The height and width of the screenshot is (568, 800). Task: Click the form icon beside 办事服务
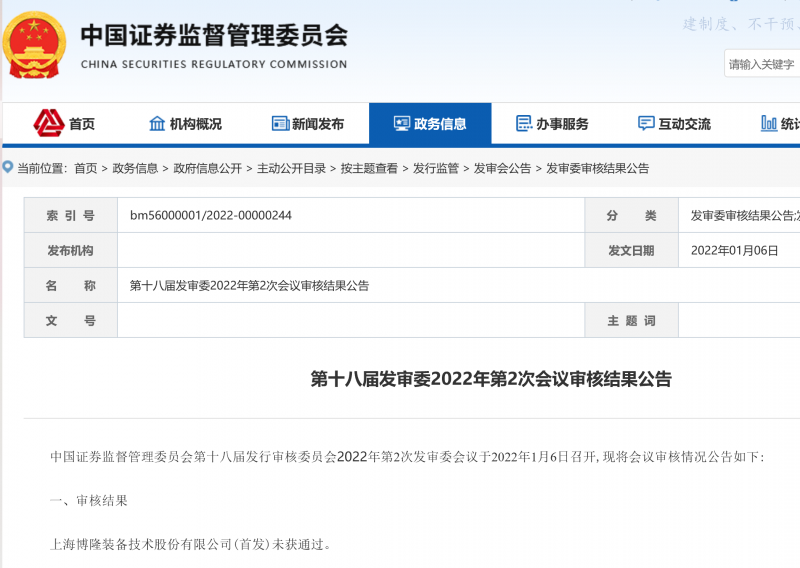524,124
